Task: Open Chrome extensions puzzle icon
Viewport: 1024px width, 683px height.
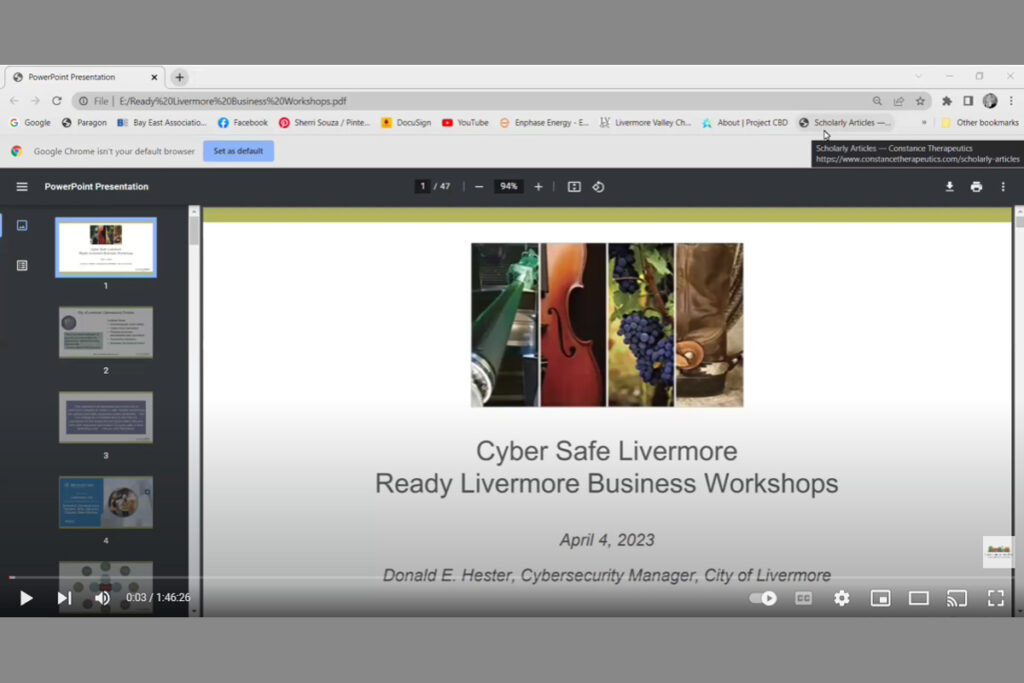Action: point(947,101)
